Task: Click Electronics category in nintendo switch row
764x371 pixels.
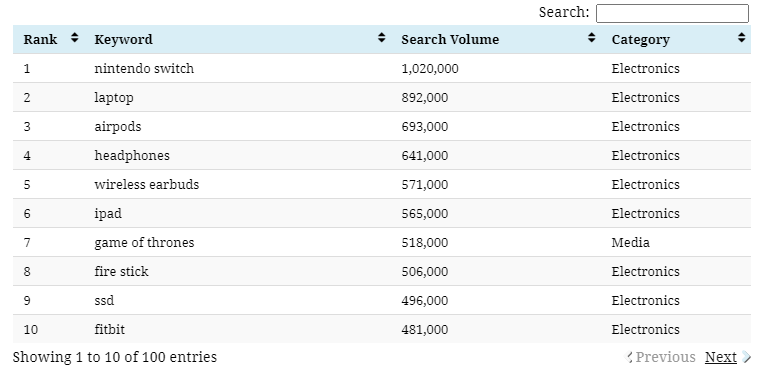Action: pos(646,68)
